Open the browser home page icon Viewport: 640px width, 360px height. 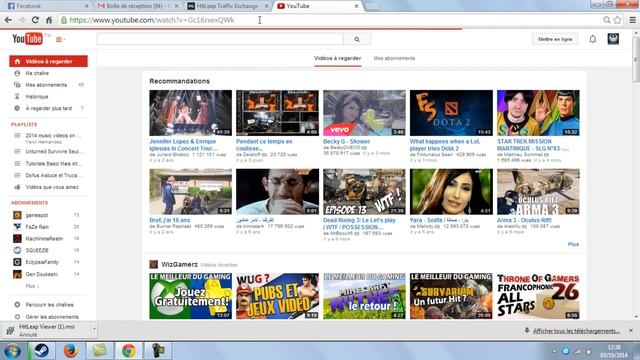tap(49, 20)
